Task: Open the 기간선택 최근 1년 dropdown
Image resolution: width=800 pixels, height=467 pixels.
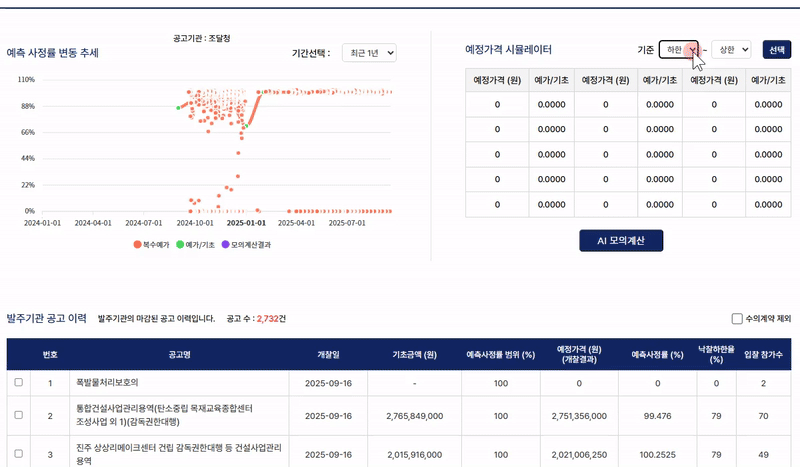Action: pos(369,52)
